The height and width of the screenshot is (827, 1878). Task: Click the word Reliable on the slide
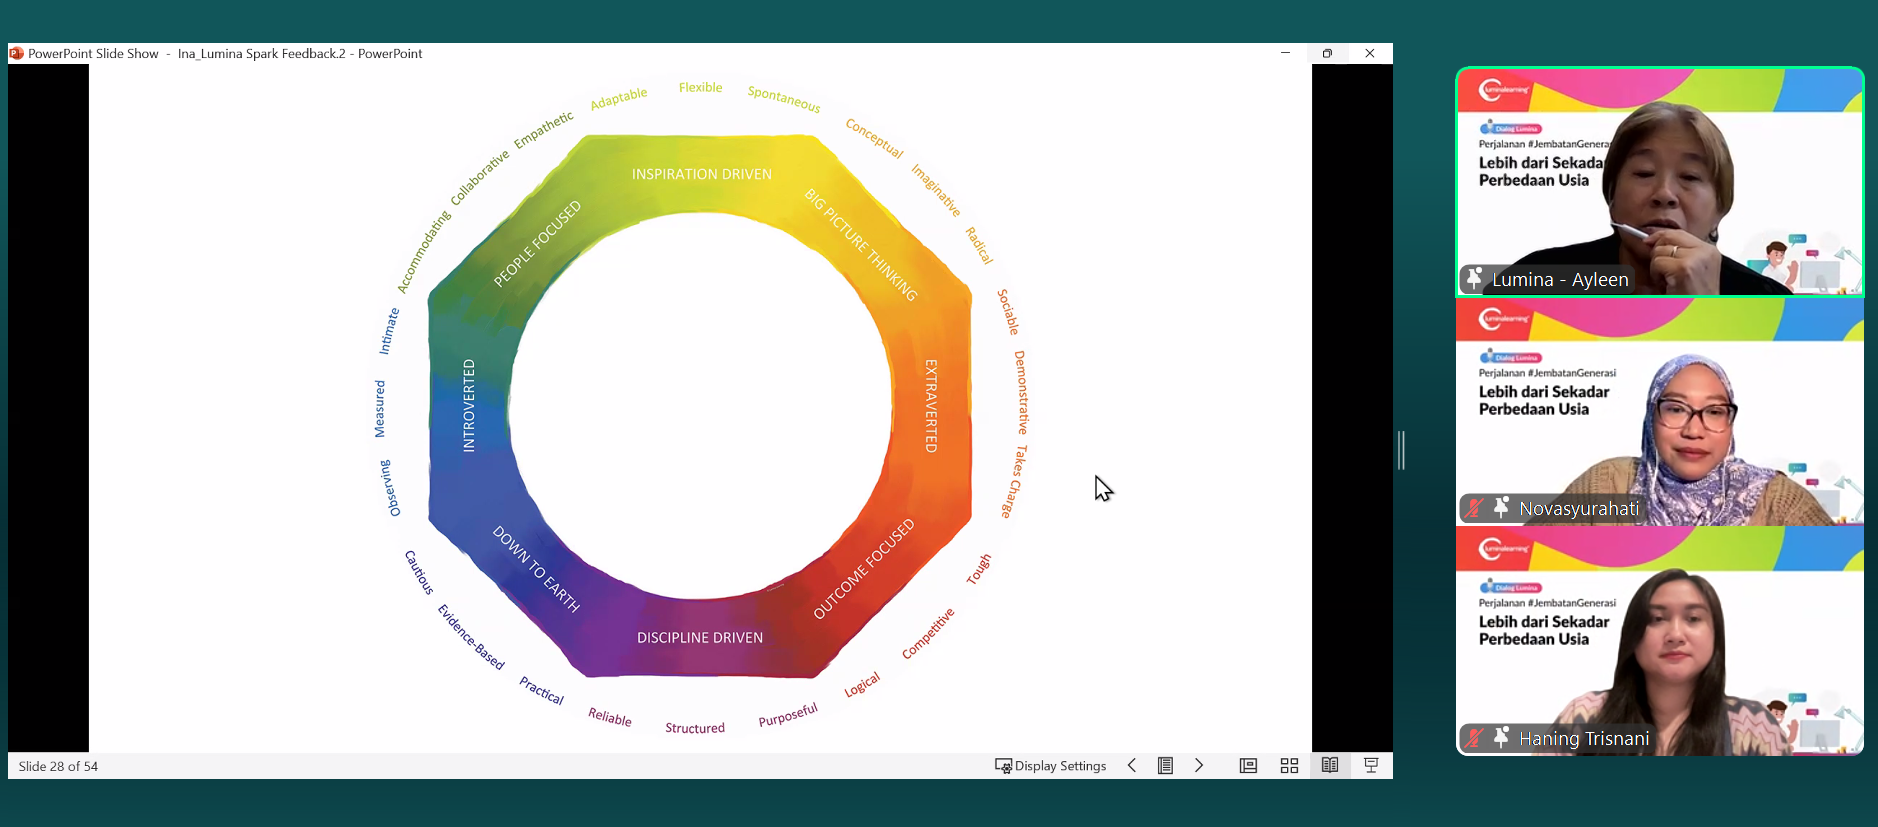(609, 717)
